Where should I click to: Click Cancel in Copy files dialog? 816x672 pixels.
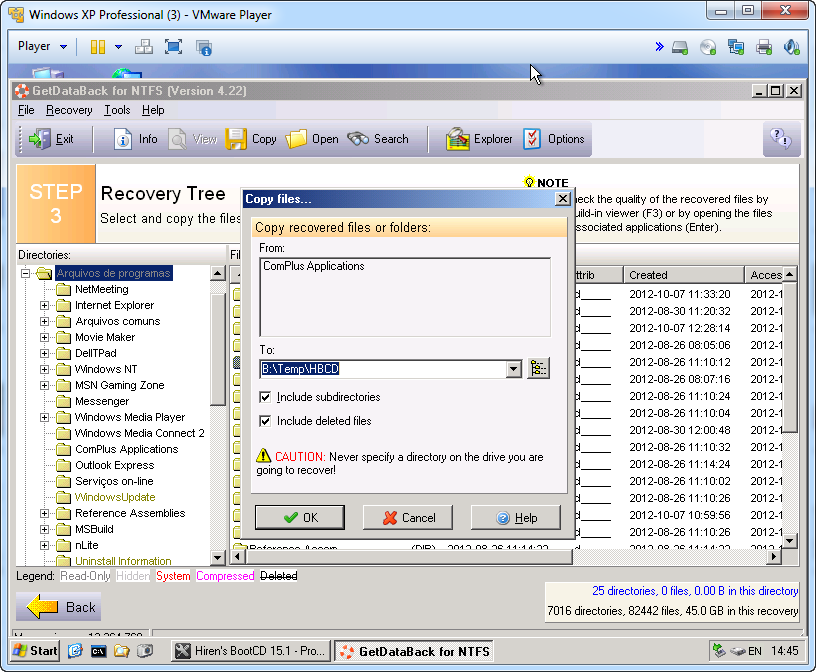click(x=408, y=517)
